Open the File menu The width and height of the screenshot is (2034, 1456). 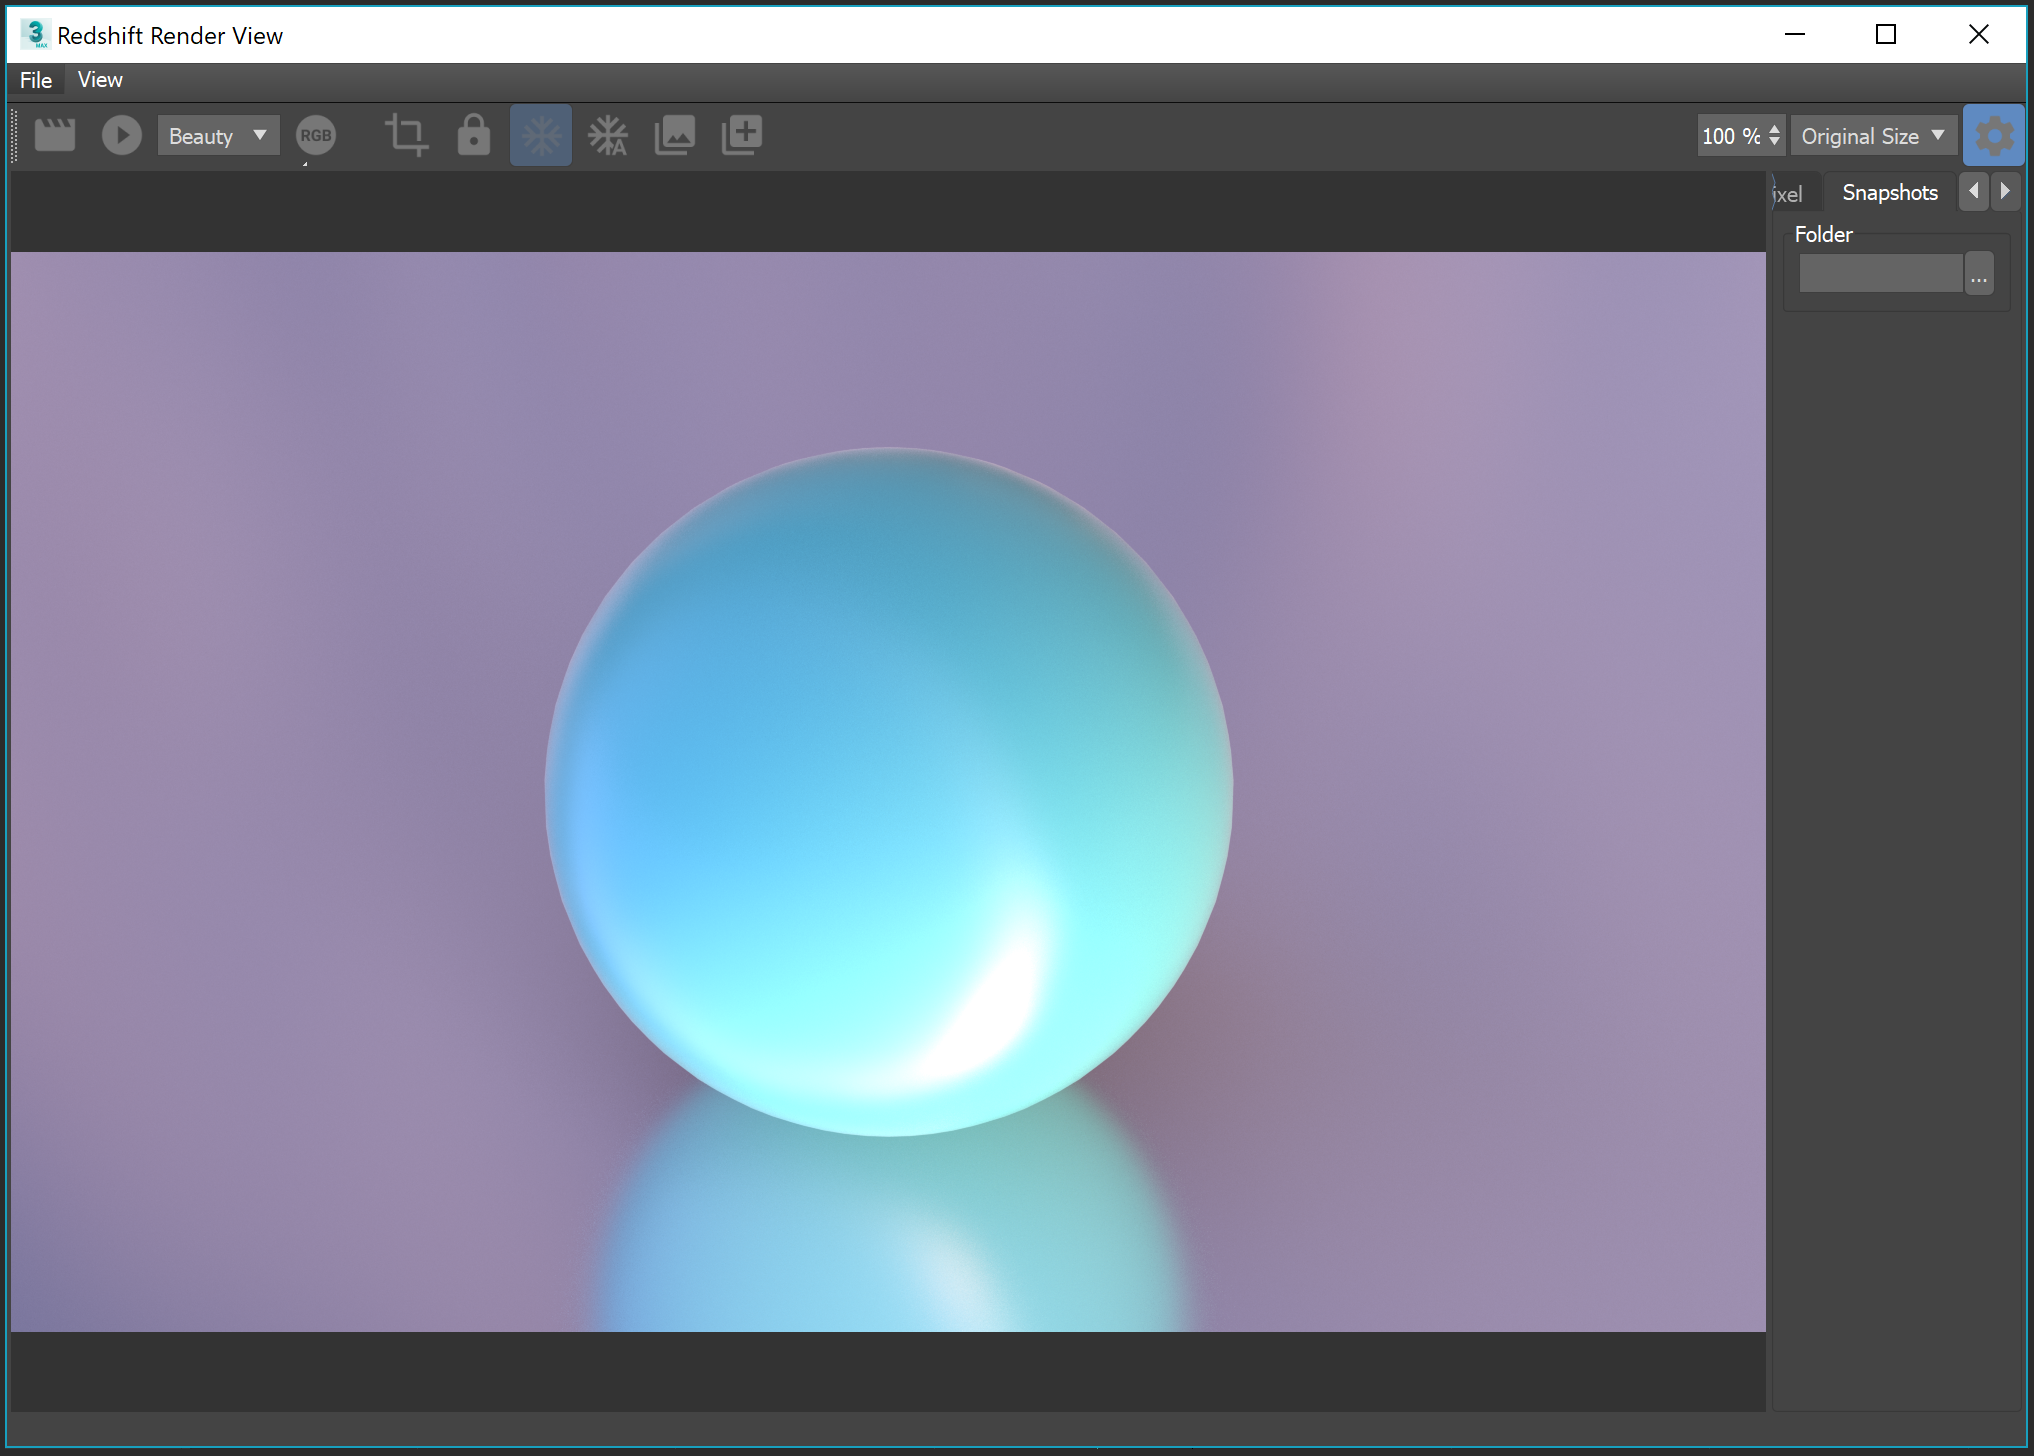(36, 80)
